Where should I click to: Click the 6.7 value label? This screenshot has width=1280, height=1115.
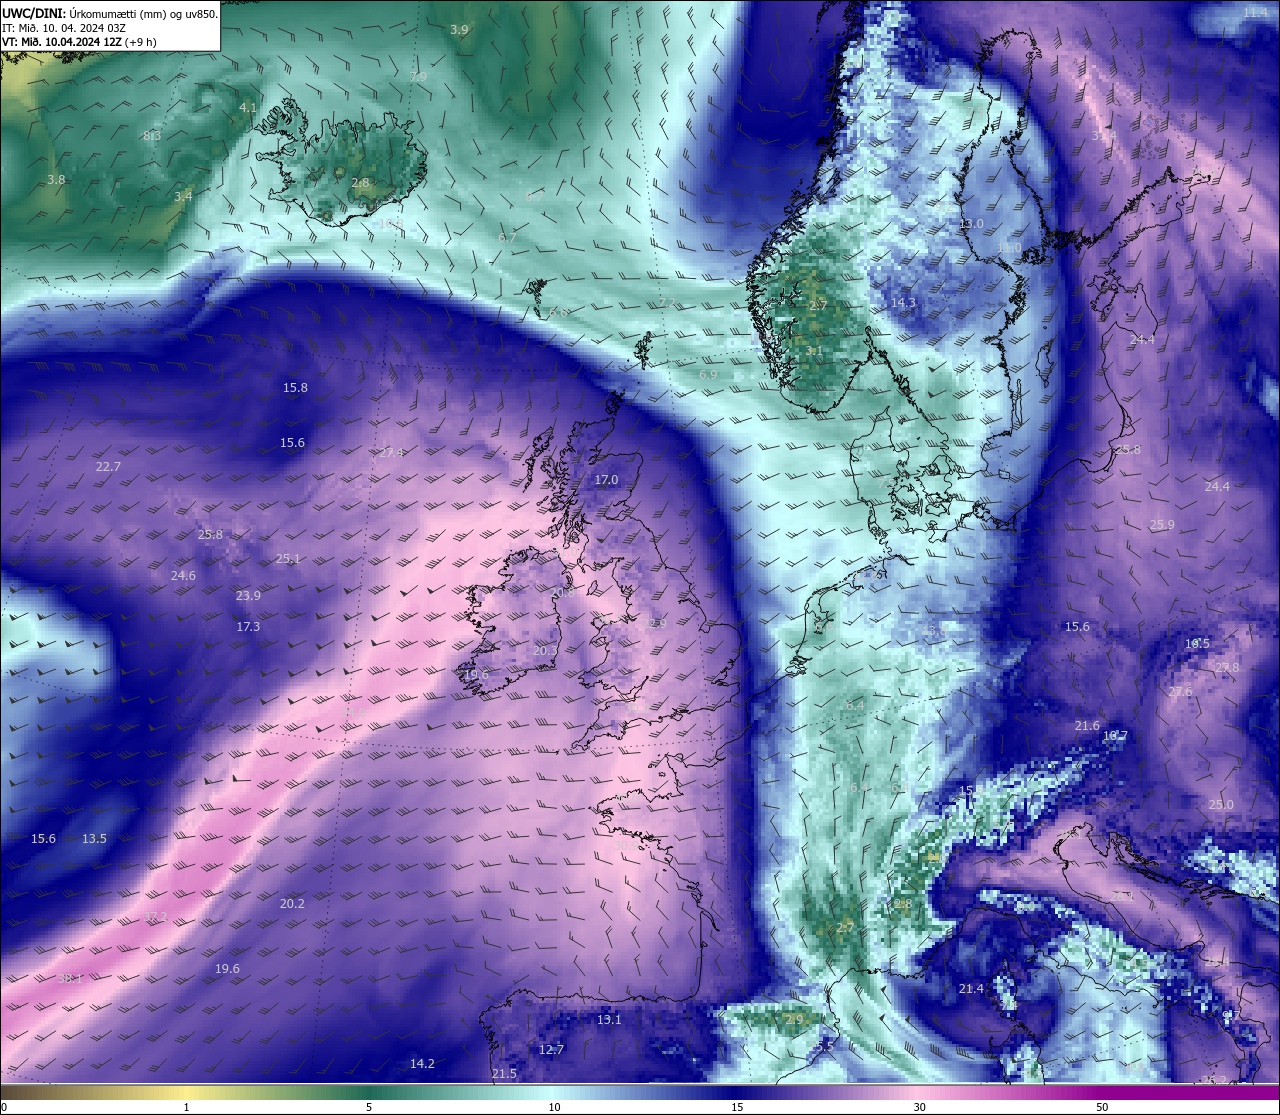pos(507,238)
